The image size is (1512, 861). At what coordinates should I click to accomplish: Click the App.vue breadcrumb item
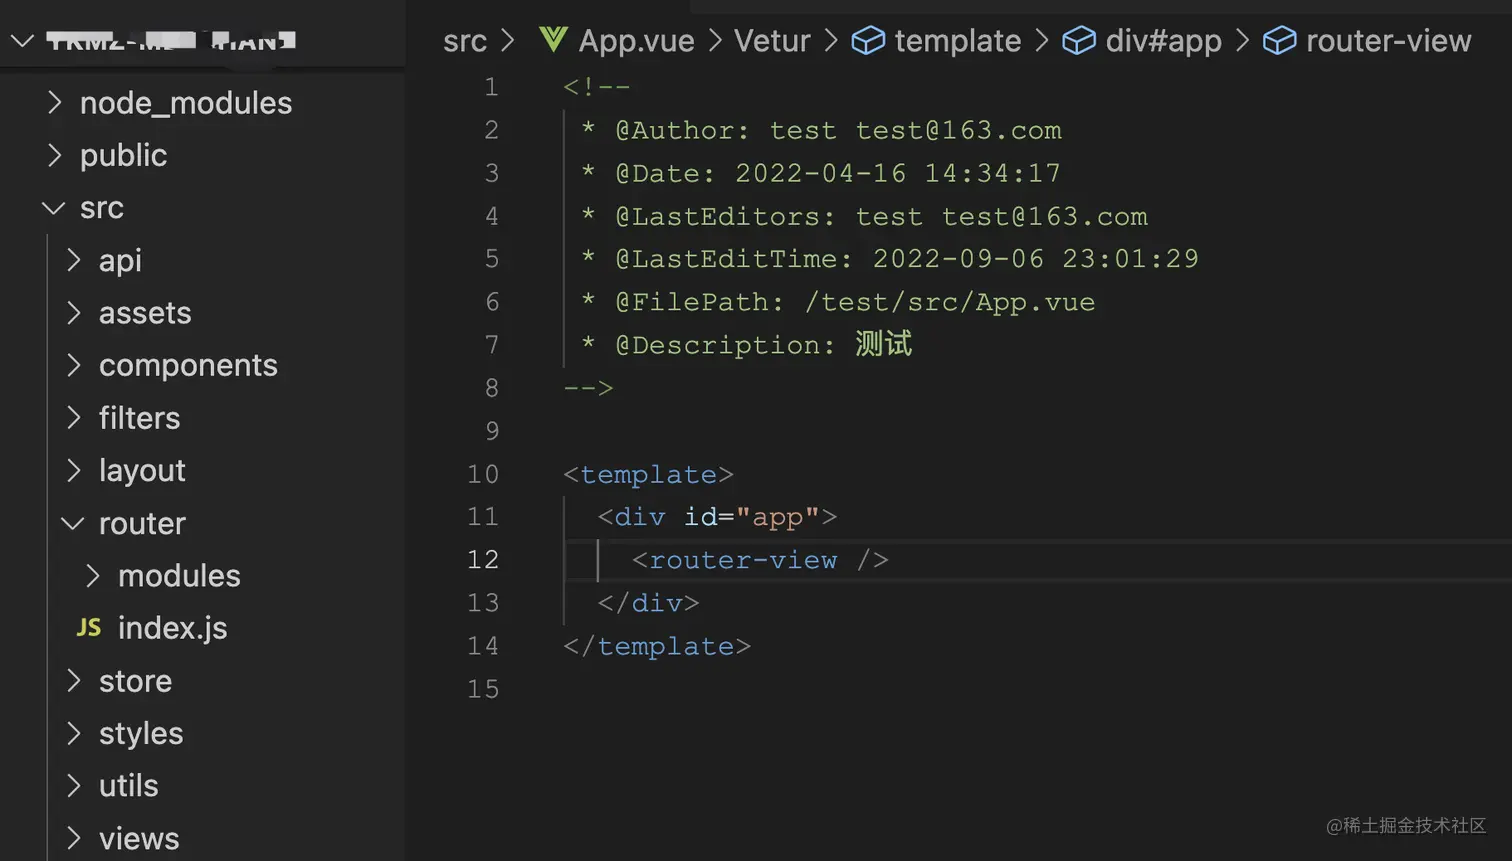pyautogui.click(x=636, y=41)
